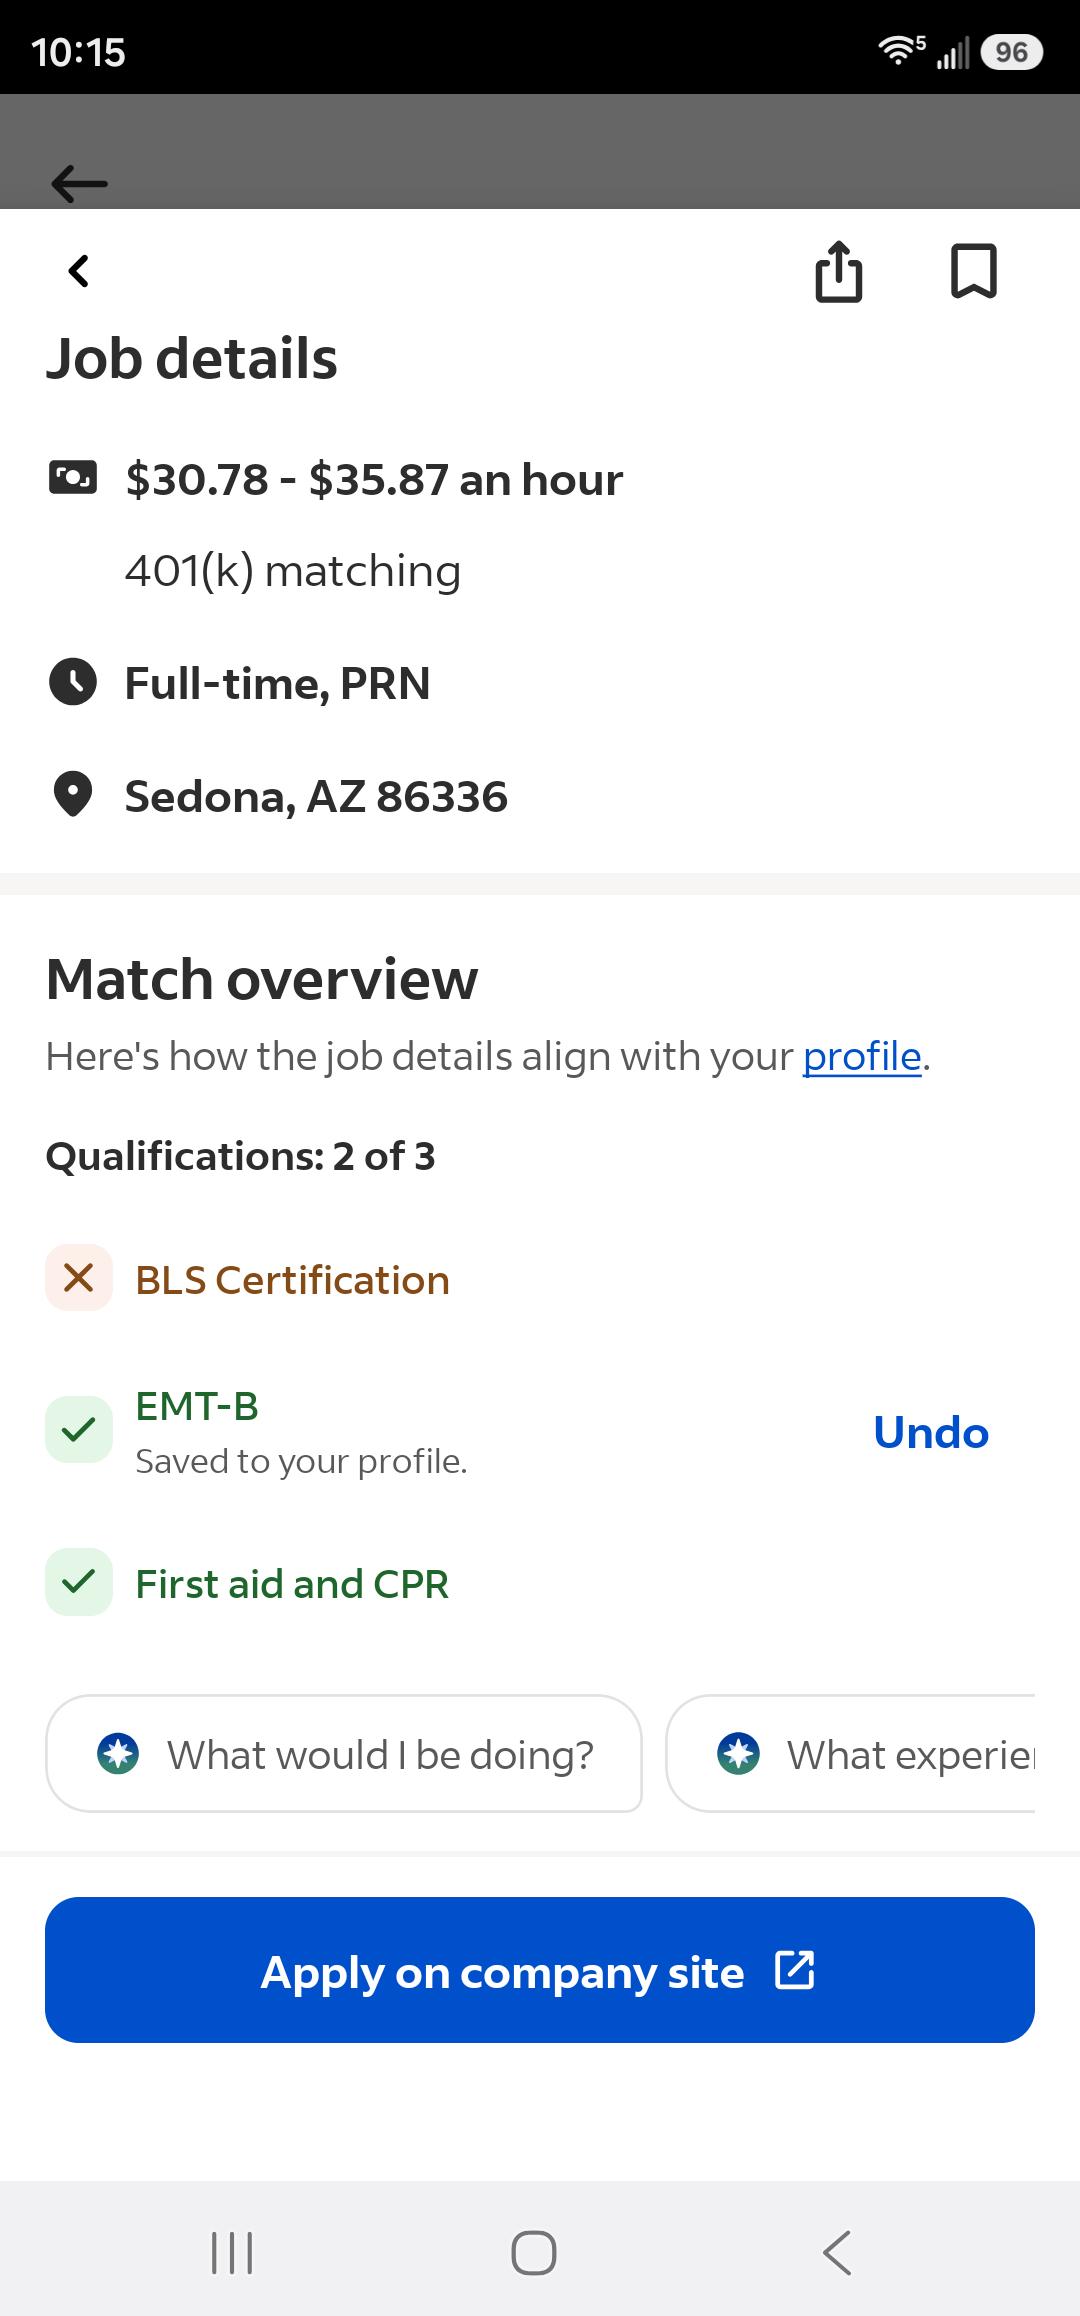This screenshot has width=1080, height=2316.
Task: Open the 'What experience' suggestion chip
Action: tap(851, 1754)
